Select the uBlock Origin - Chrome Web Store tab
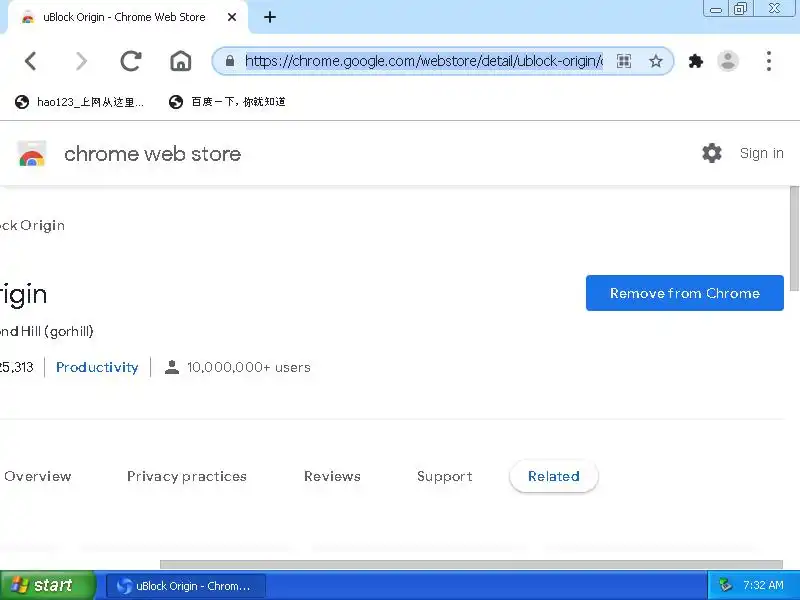 click(x=124, y=17)
